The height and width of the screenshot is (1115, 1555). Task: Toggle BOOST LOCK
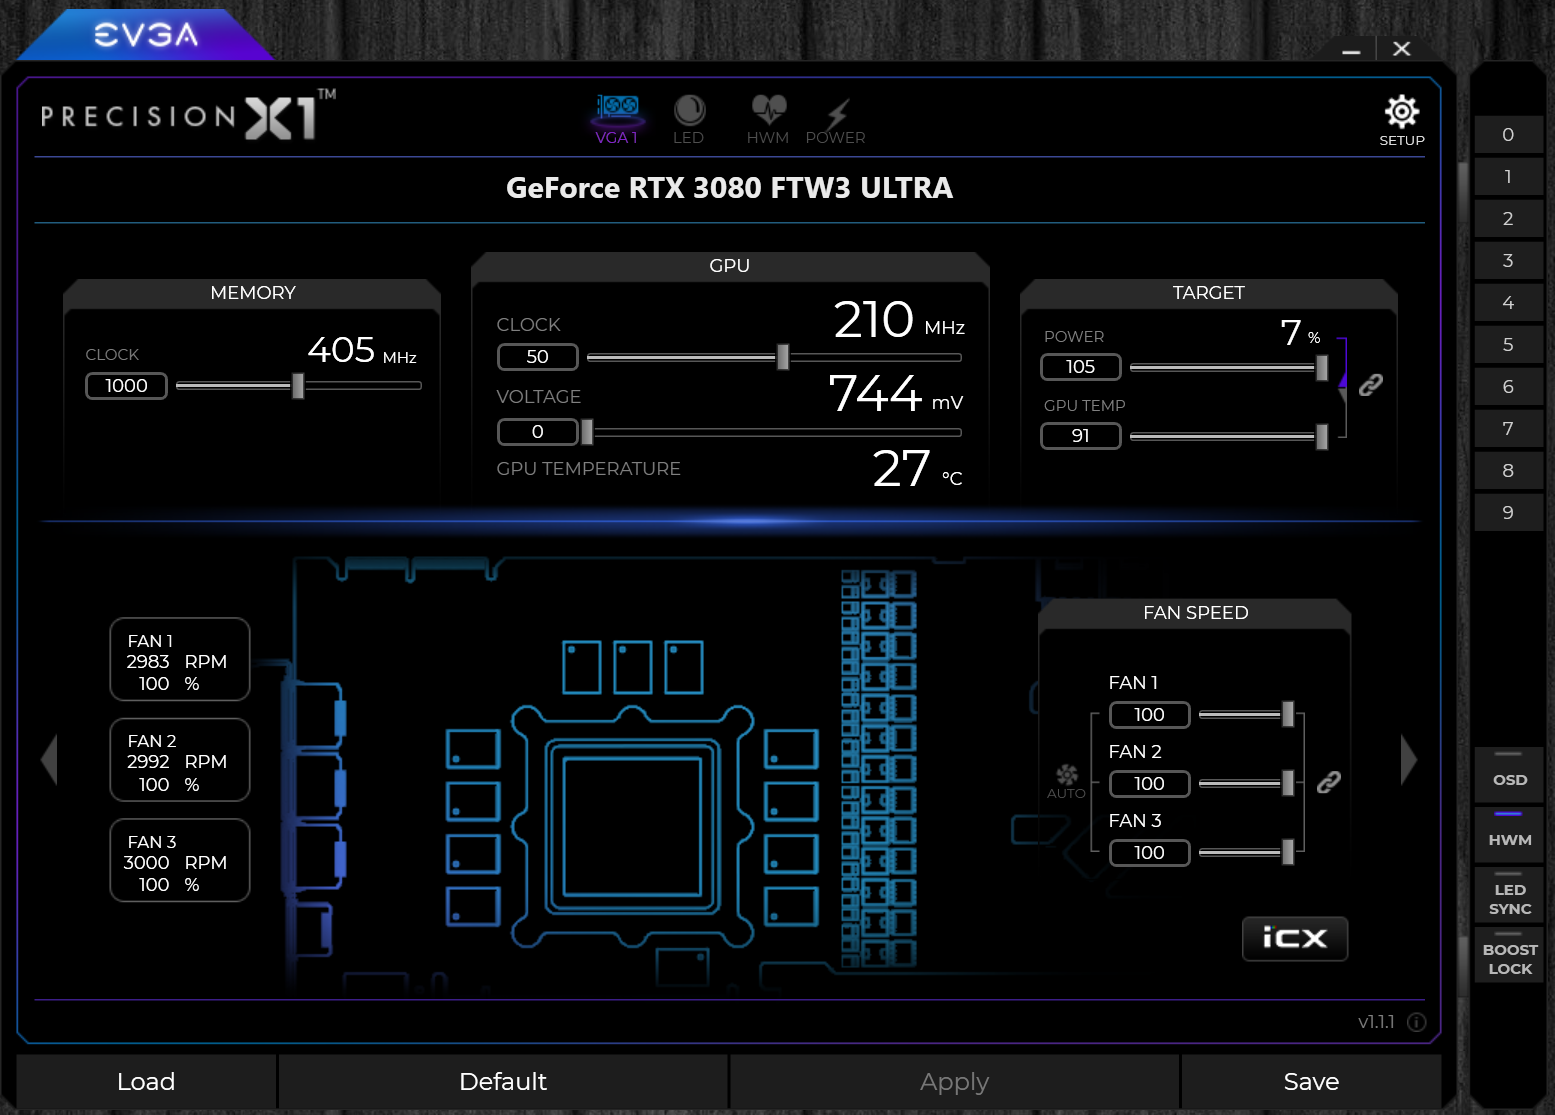click(1509, 955)
